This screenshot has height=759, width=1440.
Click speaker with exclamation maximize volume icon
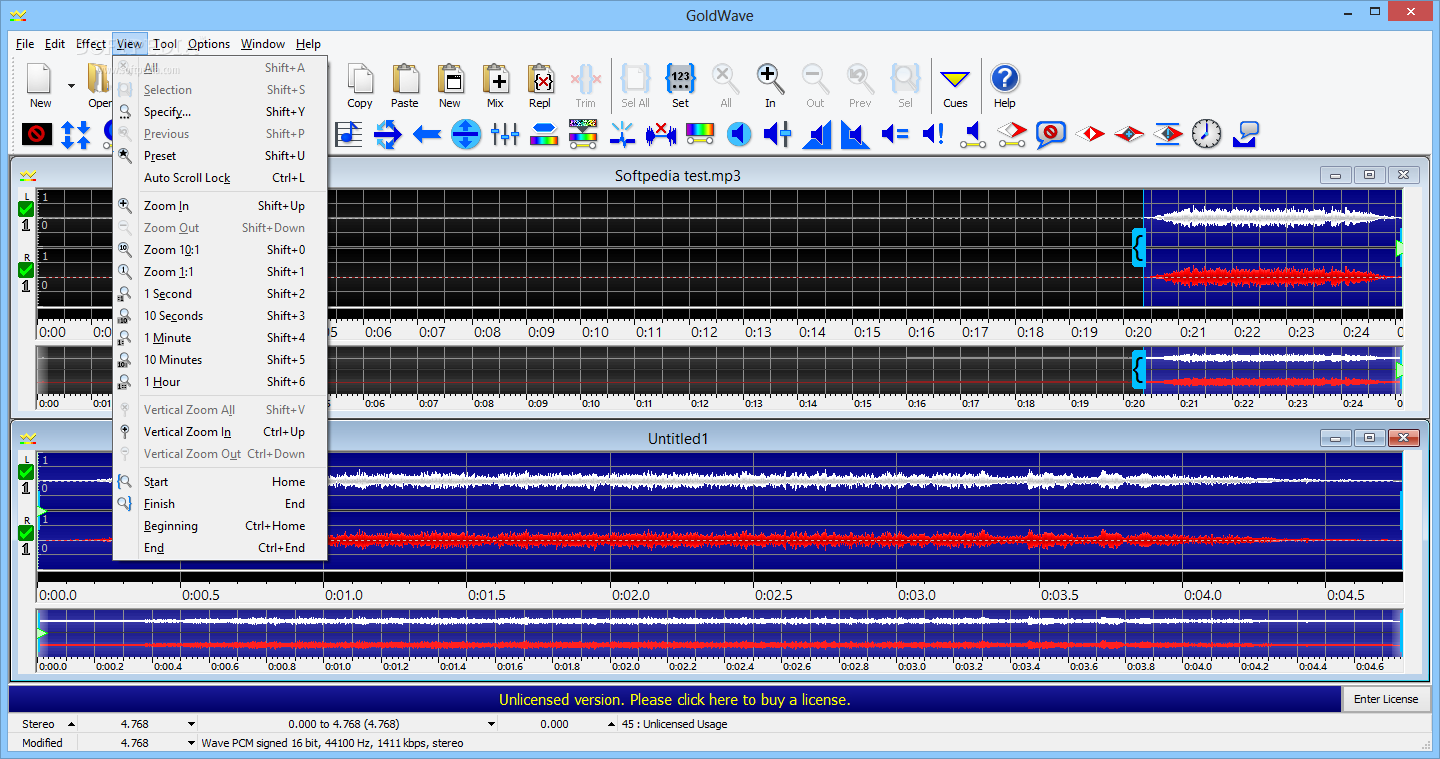pos(933,134)
